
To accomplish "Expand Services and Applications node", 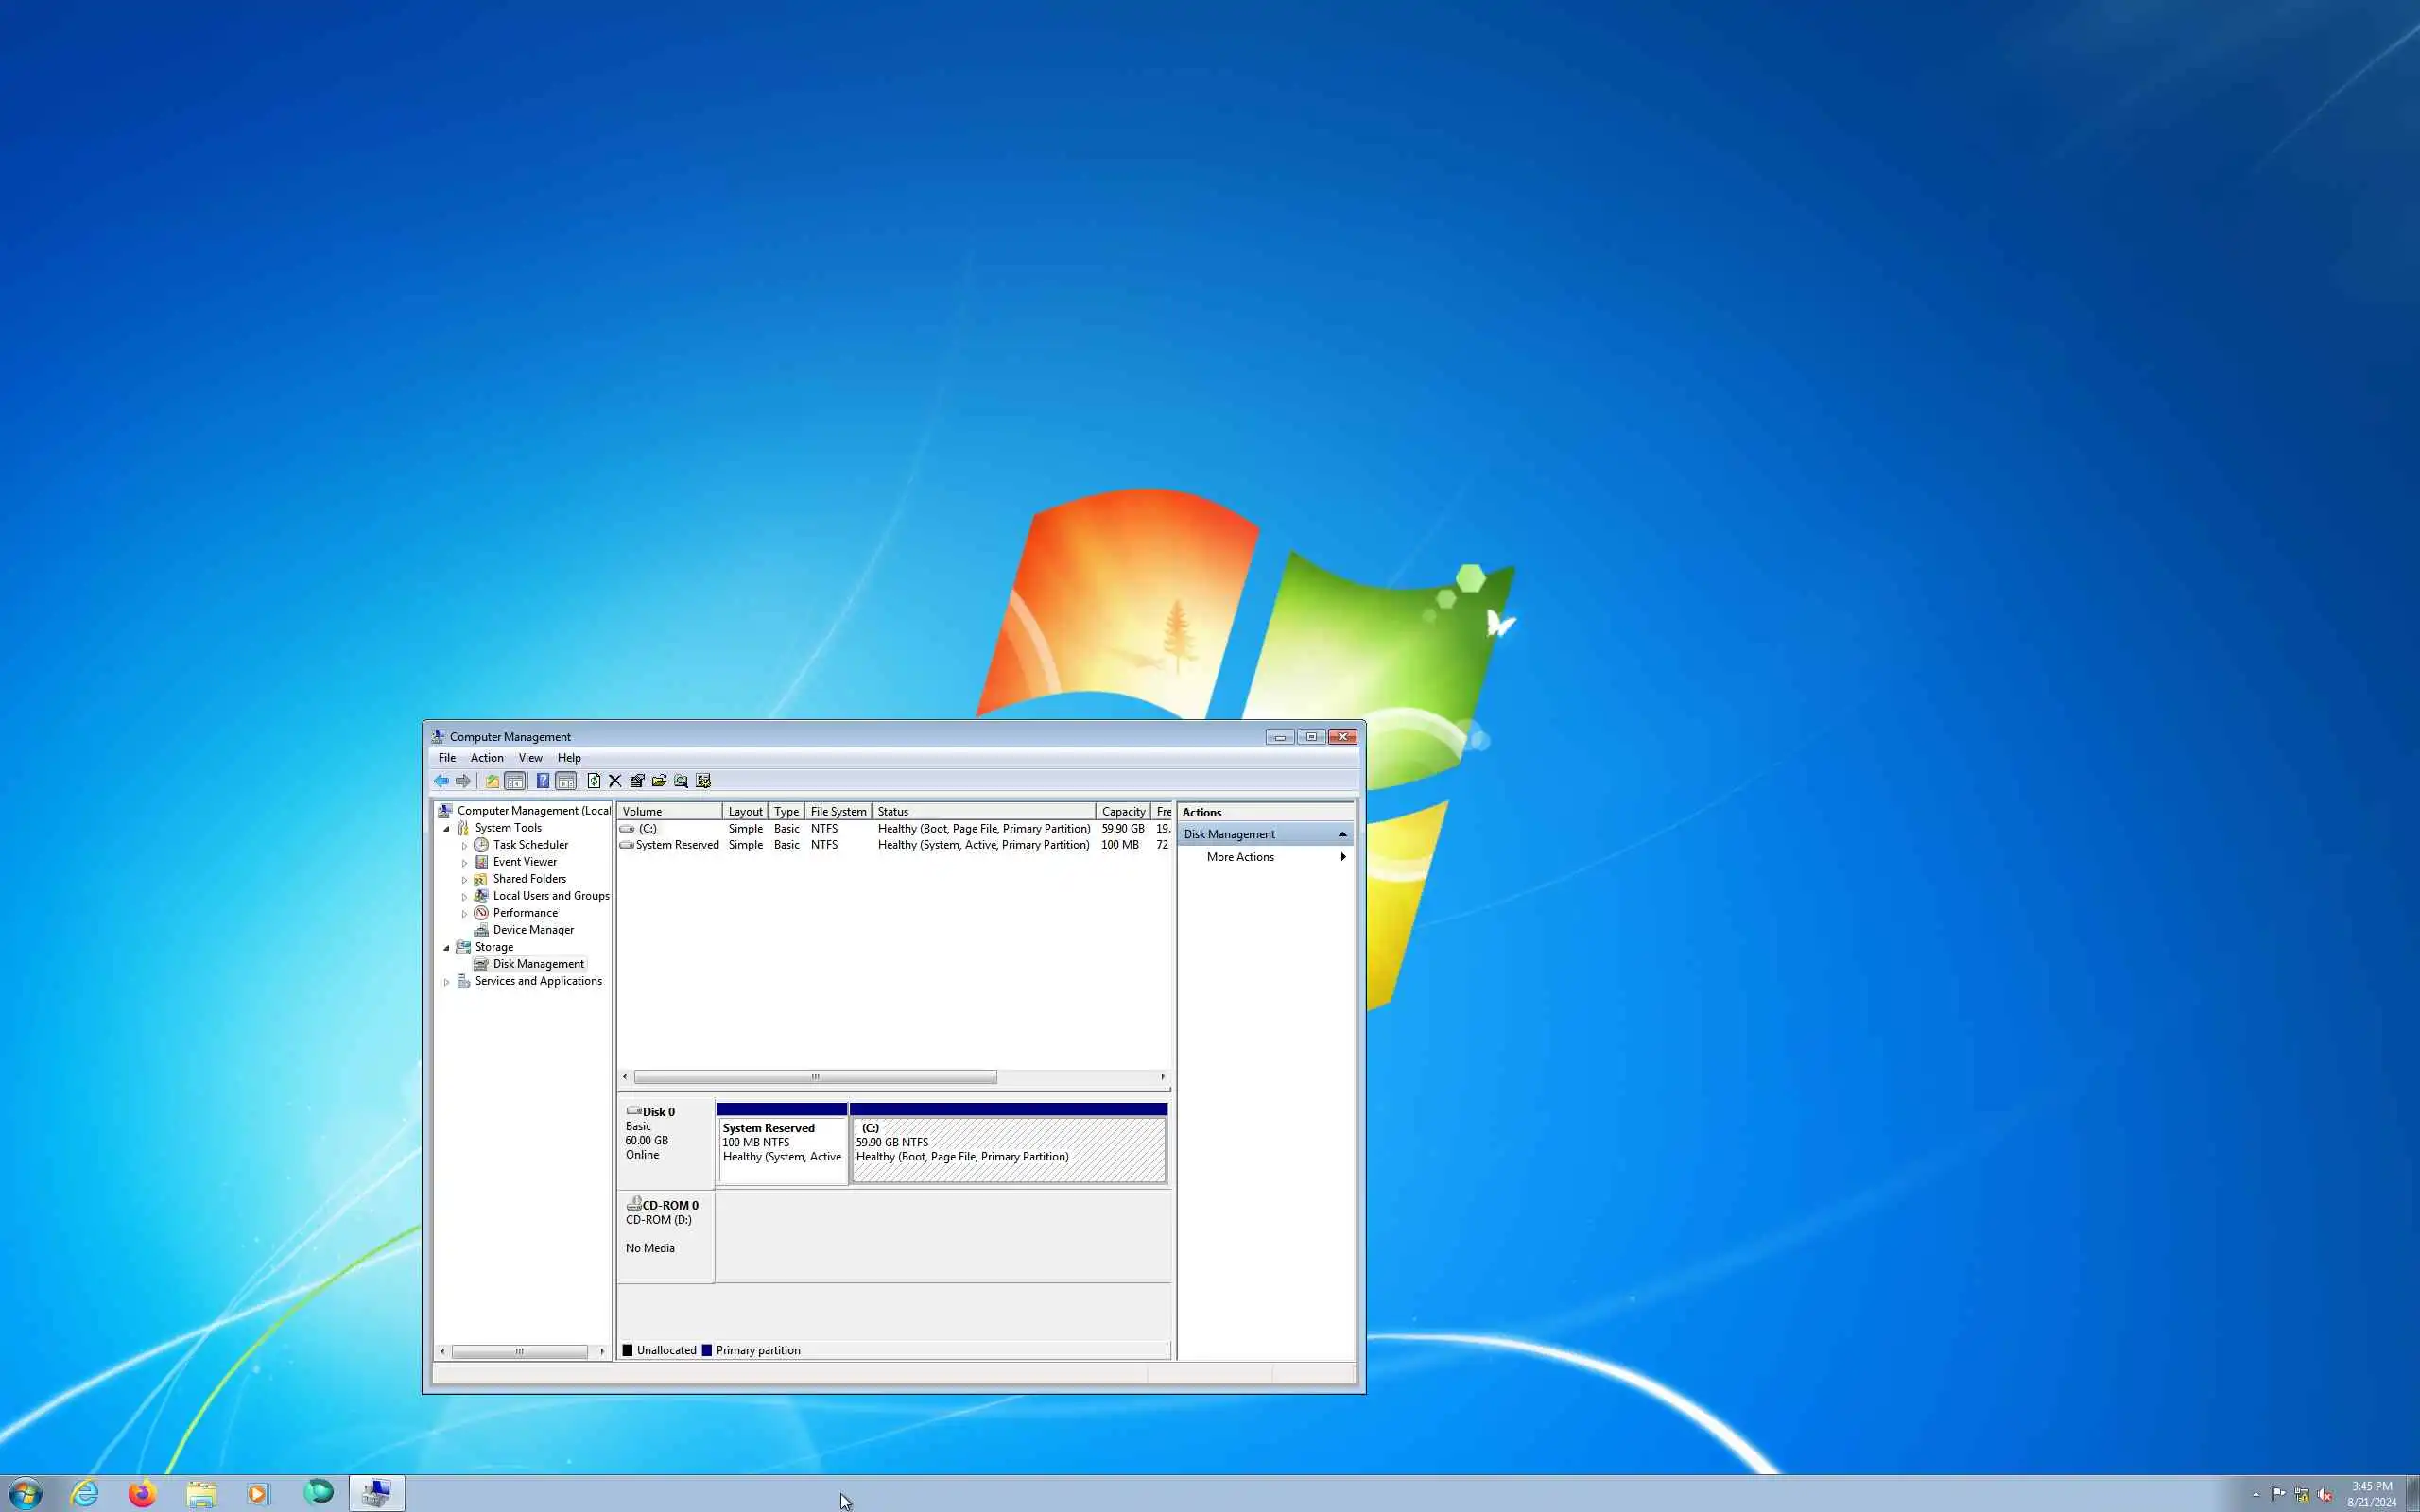I will (446, 982).
